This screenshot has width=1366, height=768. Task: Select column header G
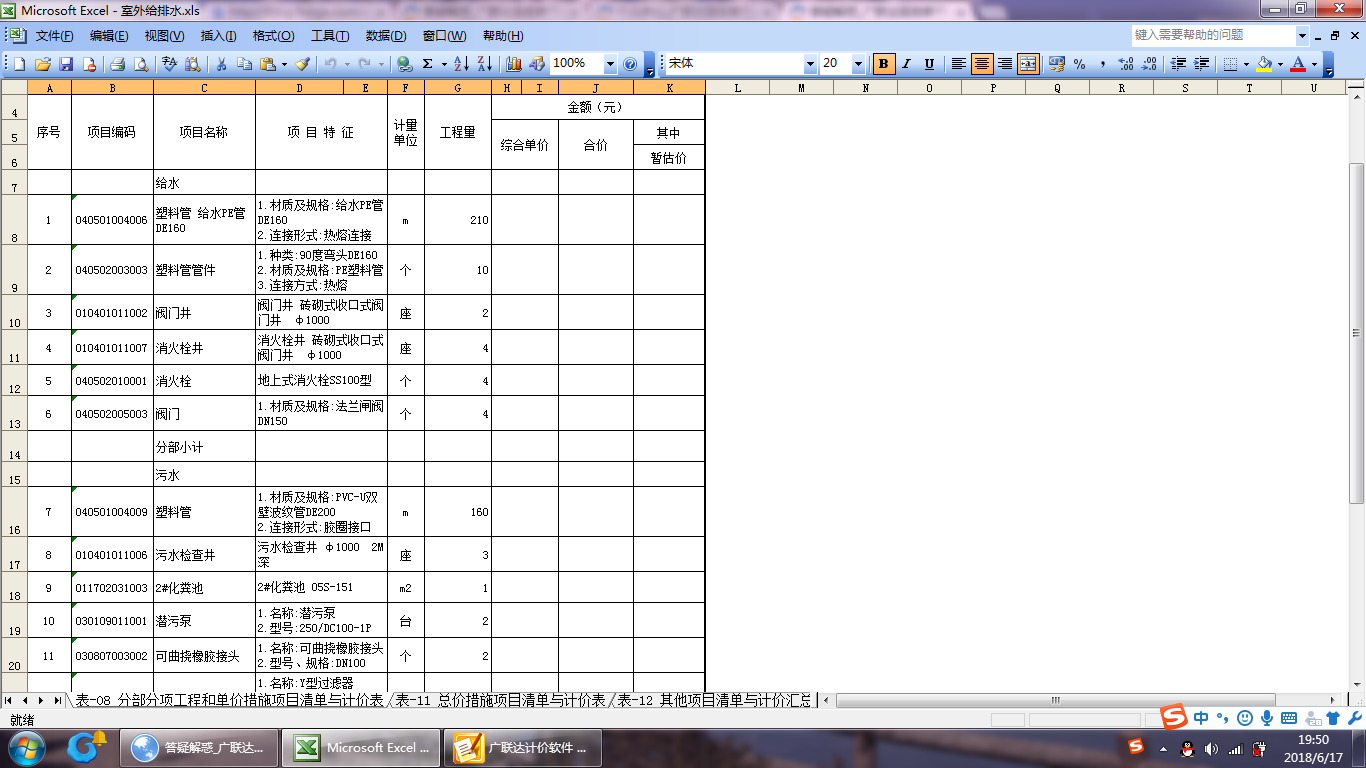click(458, 88)
